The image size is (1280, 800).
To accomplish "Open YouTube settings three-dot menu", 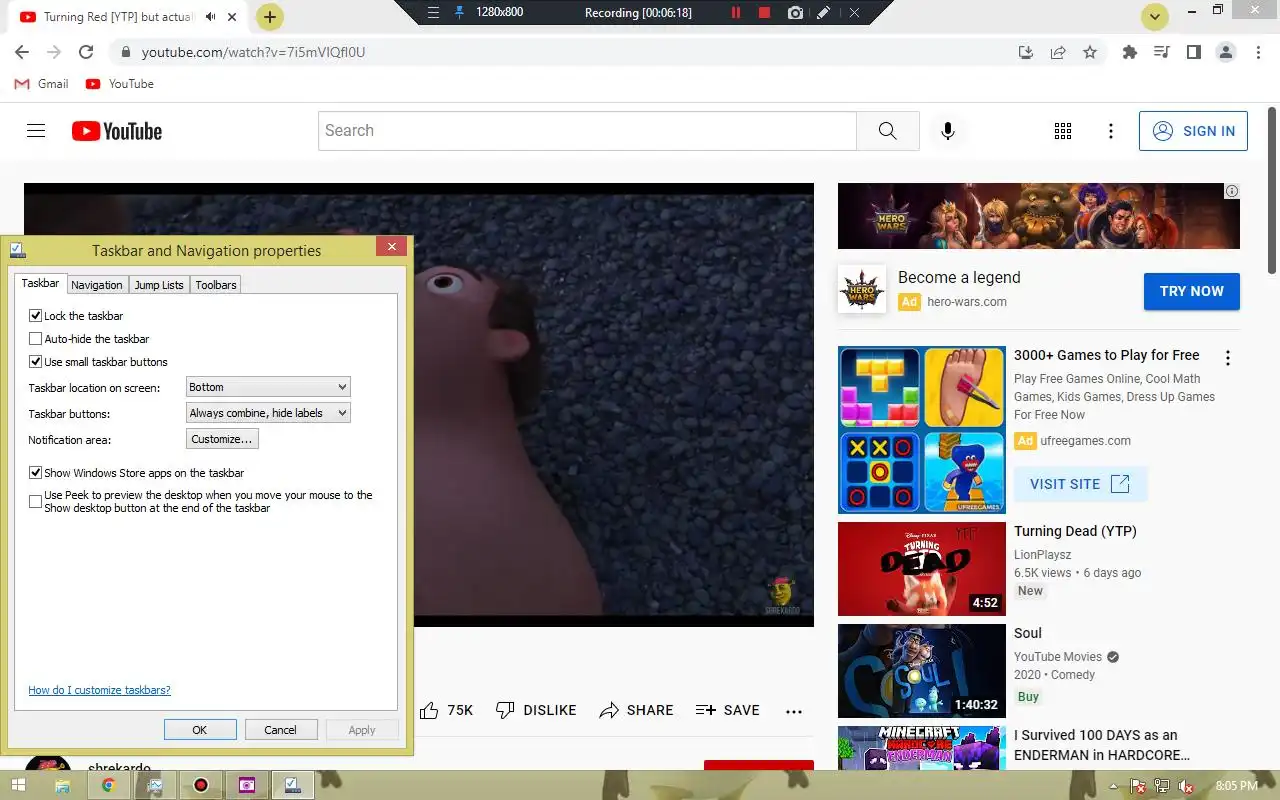I will click(1111, 131).
